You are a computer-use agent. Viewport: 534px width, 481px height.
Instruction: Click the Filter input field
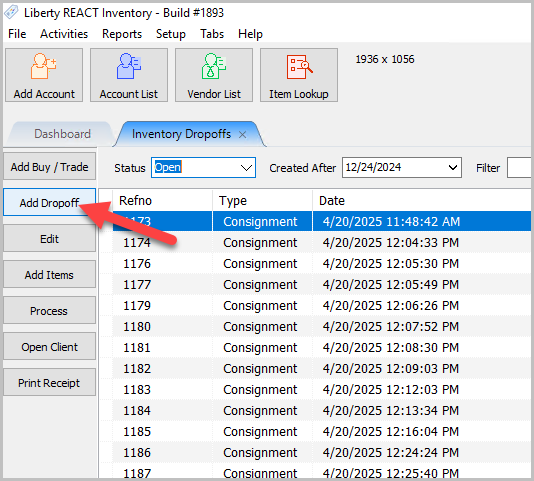tap(520, 168)
